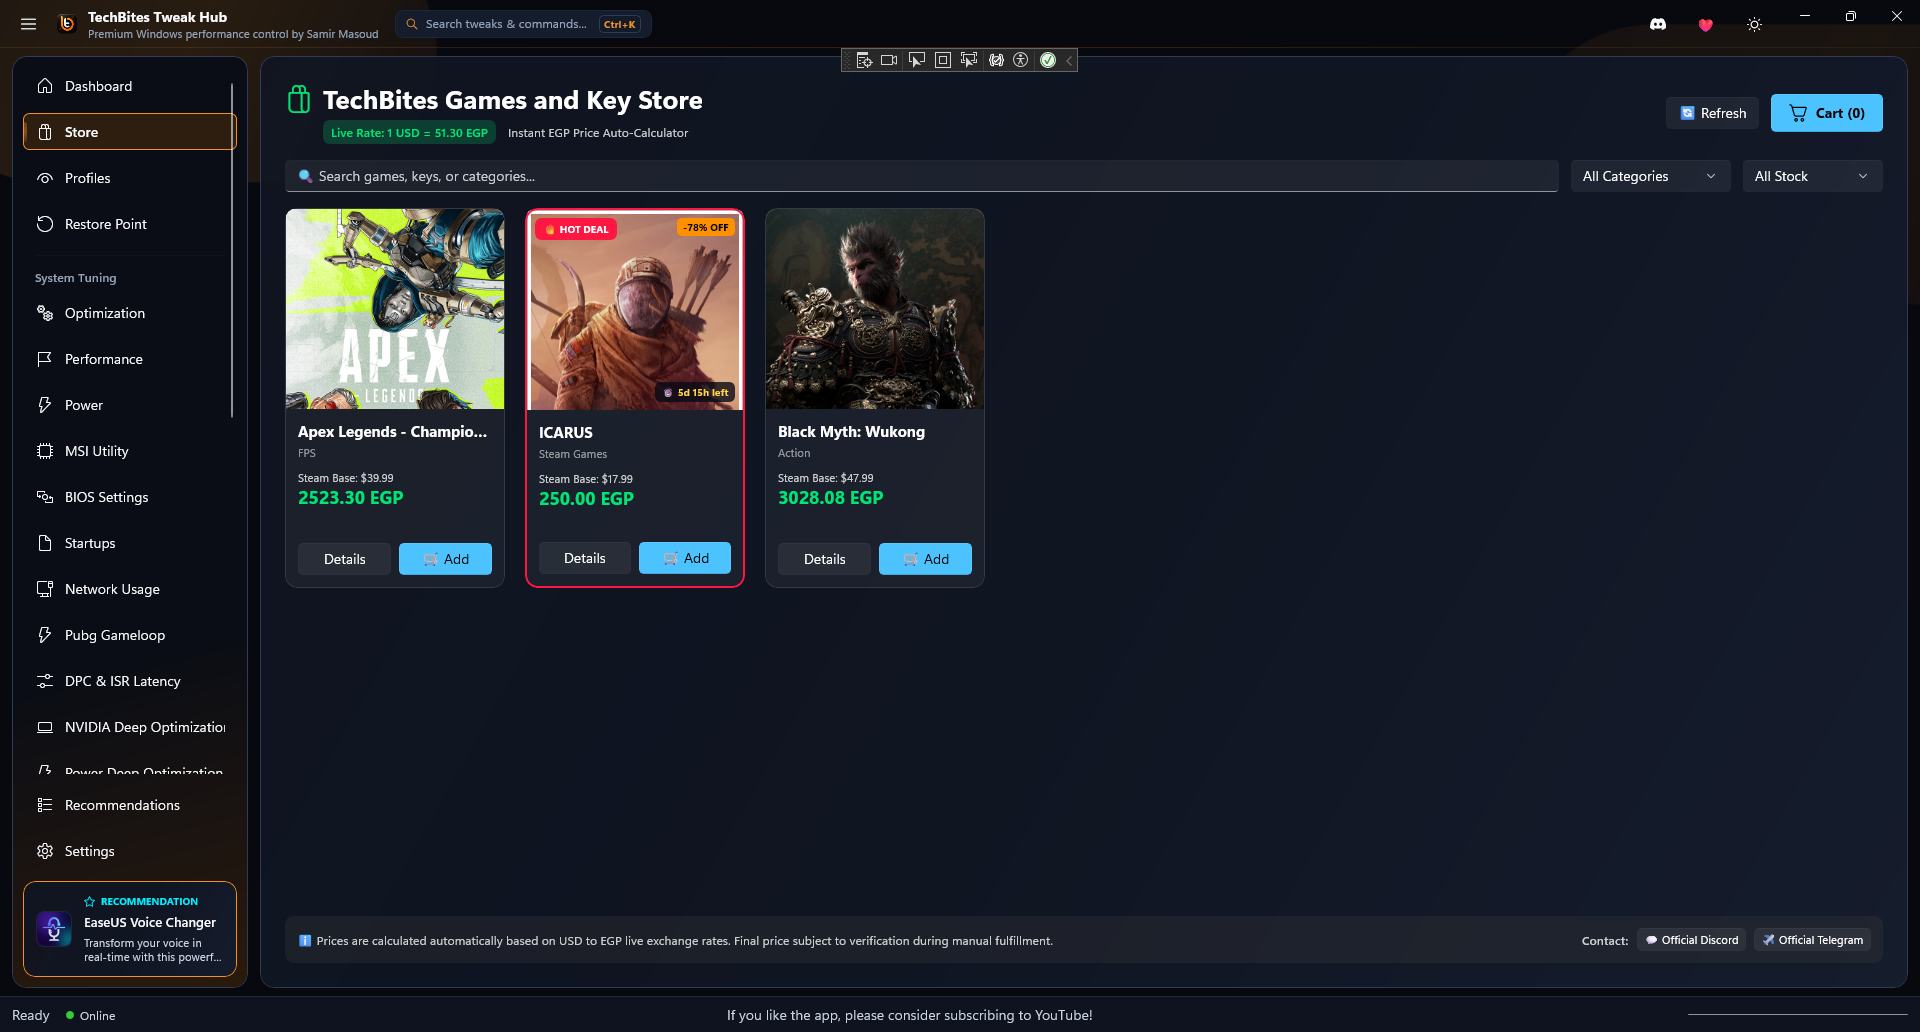Click the store games search field
1920x1032 pixels.
(922, 176)
